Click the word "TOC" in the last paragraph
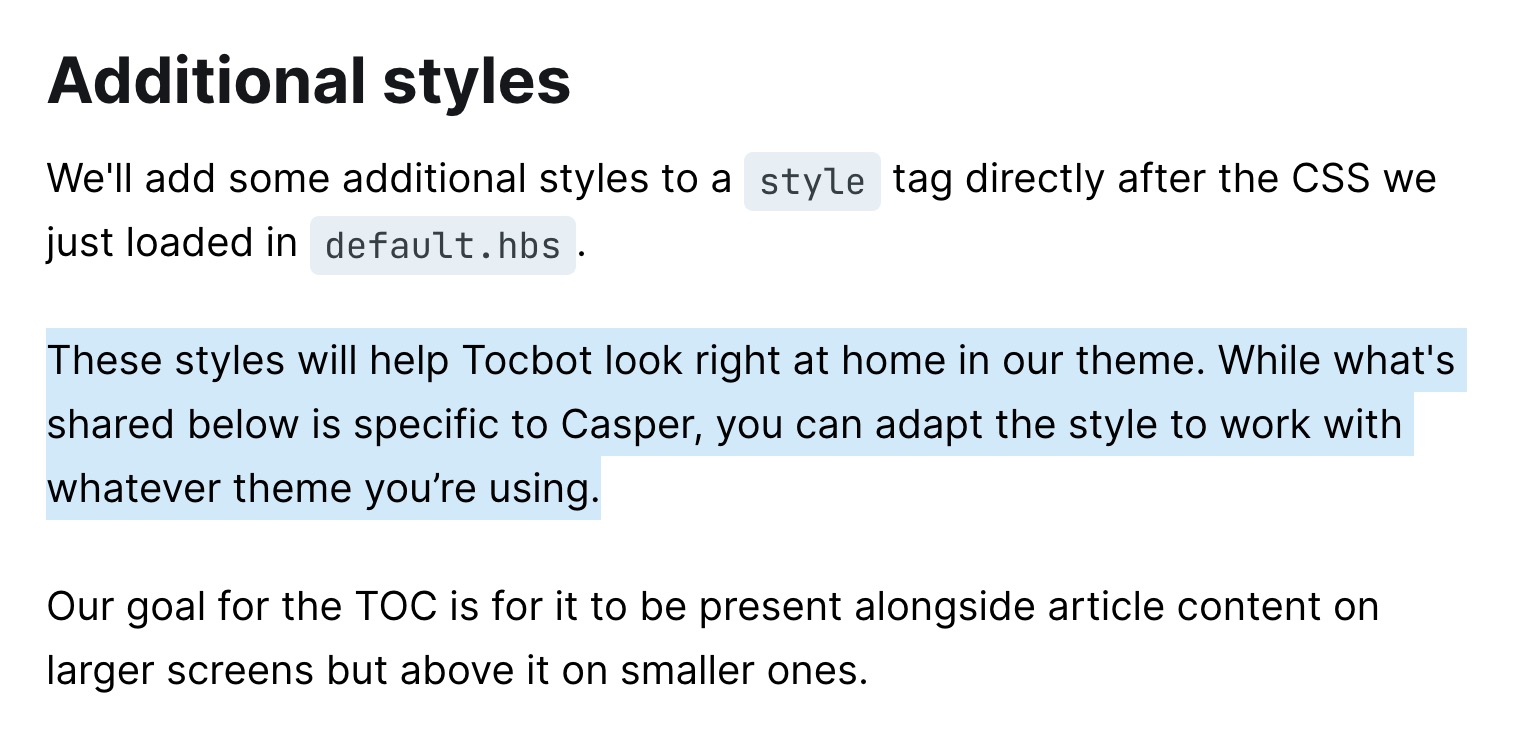1526x748 pixels. click(x=396, y=607)
